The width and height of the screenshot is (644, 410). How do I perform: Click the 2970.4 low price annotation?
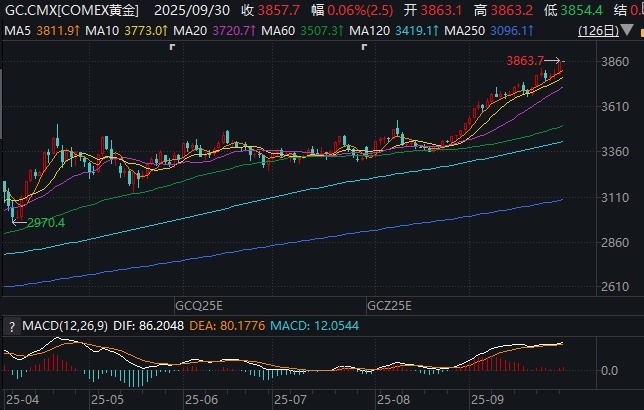click(x=44, y=222)
